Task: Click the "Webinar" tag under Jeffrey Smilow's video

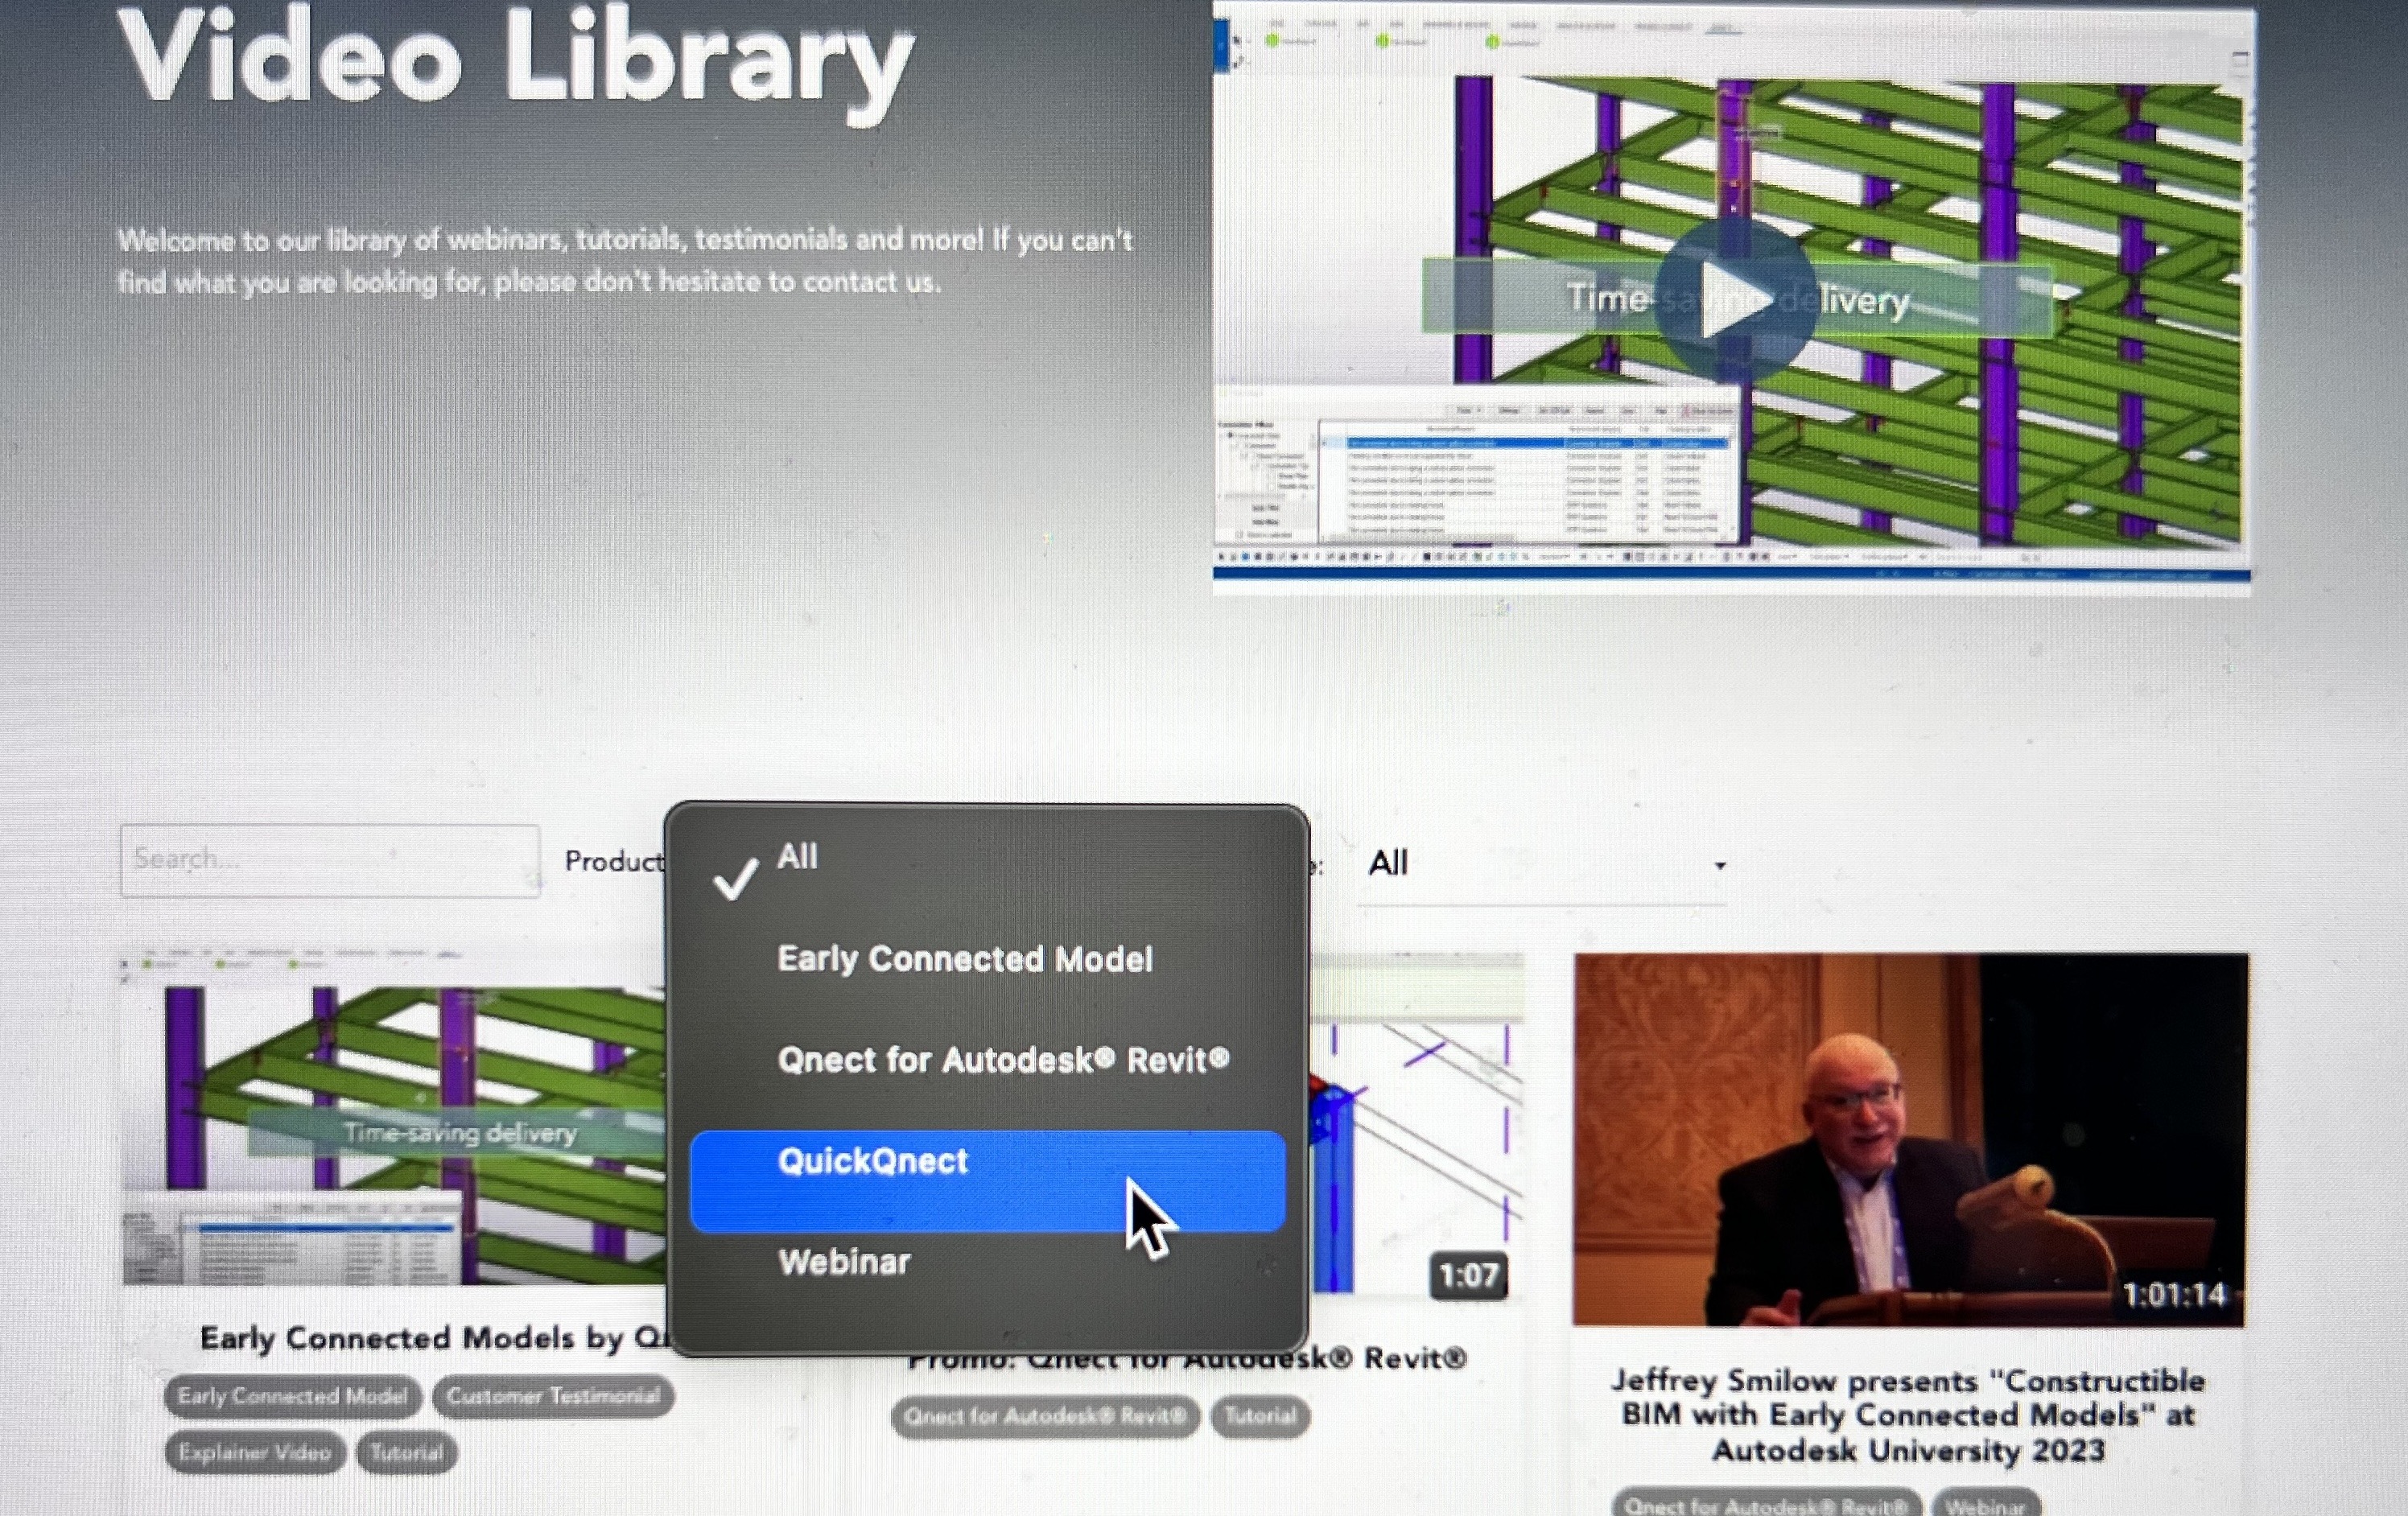Action: [x=1988, y=1504]
